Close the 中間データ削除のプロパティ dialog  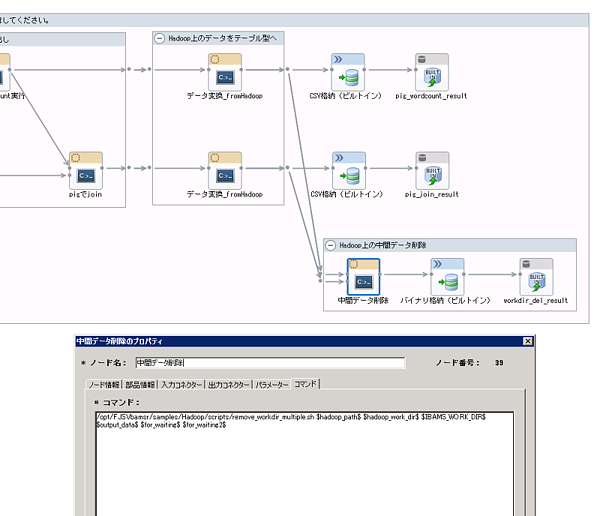click(x=528, y=341)
